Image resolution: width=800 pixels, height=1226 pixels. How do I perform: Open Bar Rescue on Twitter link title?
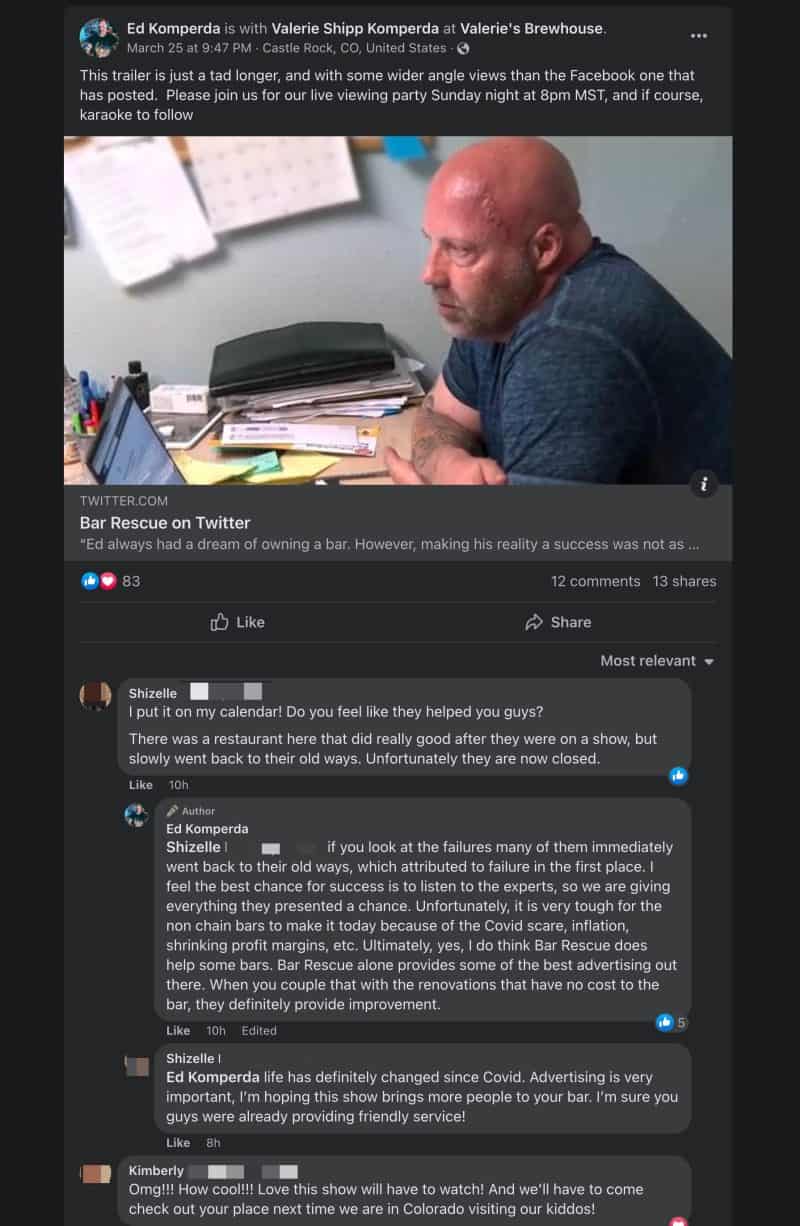tap(165, 523)
